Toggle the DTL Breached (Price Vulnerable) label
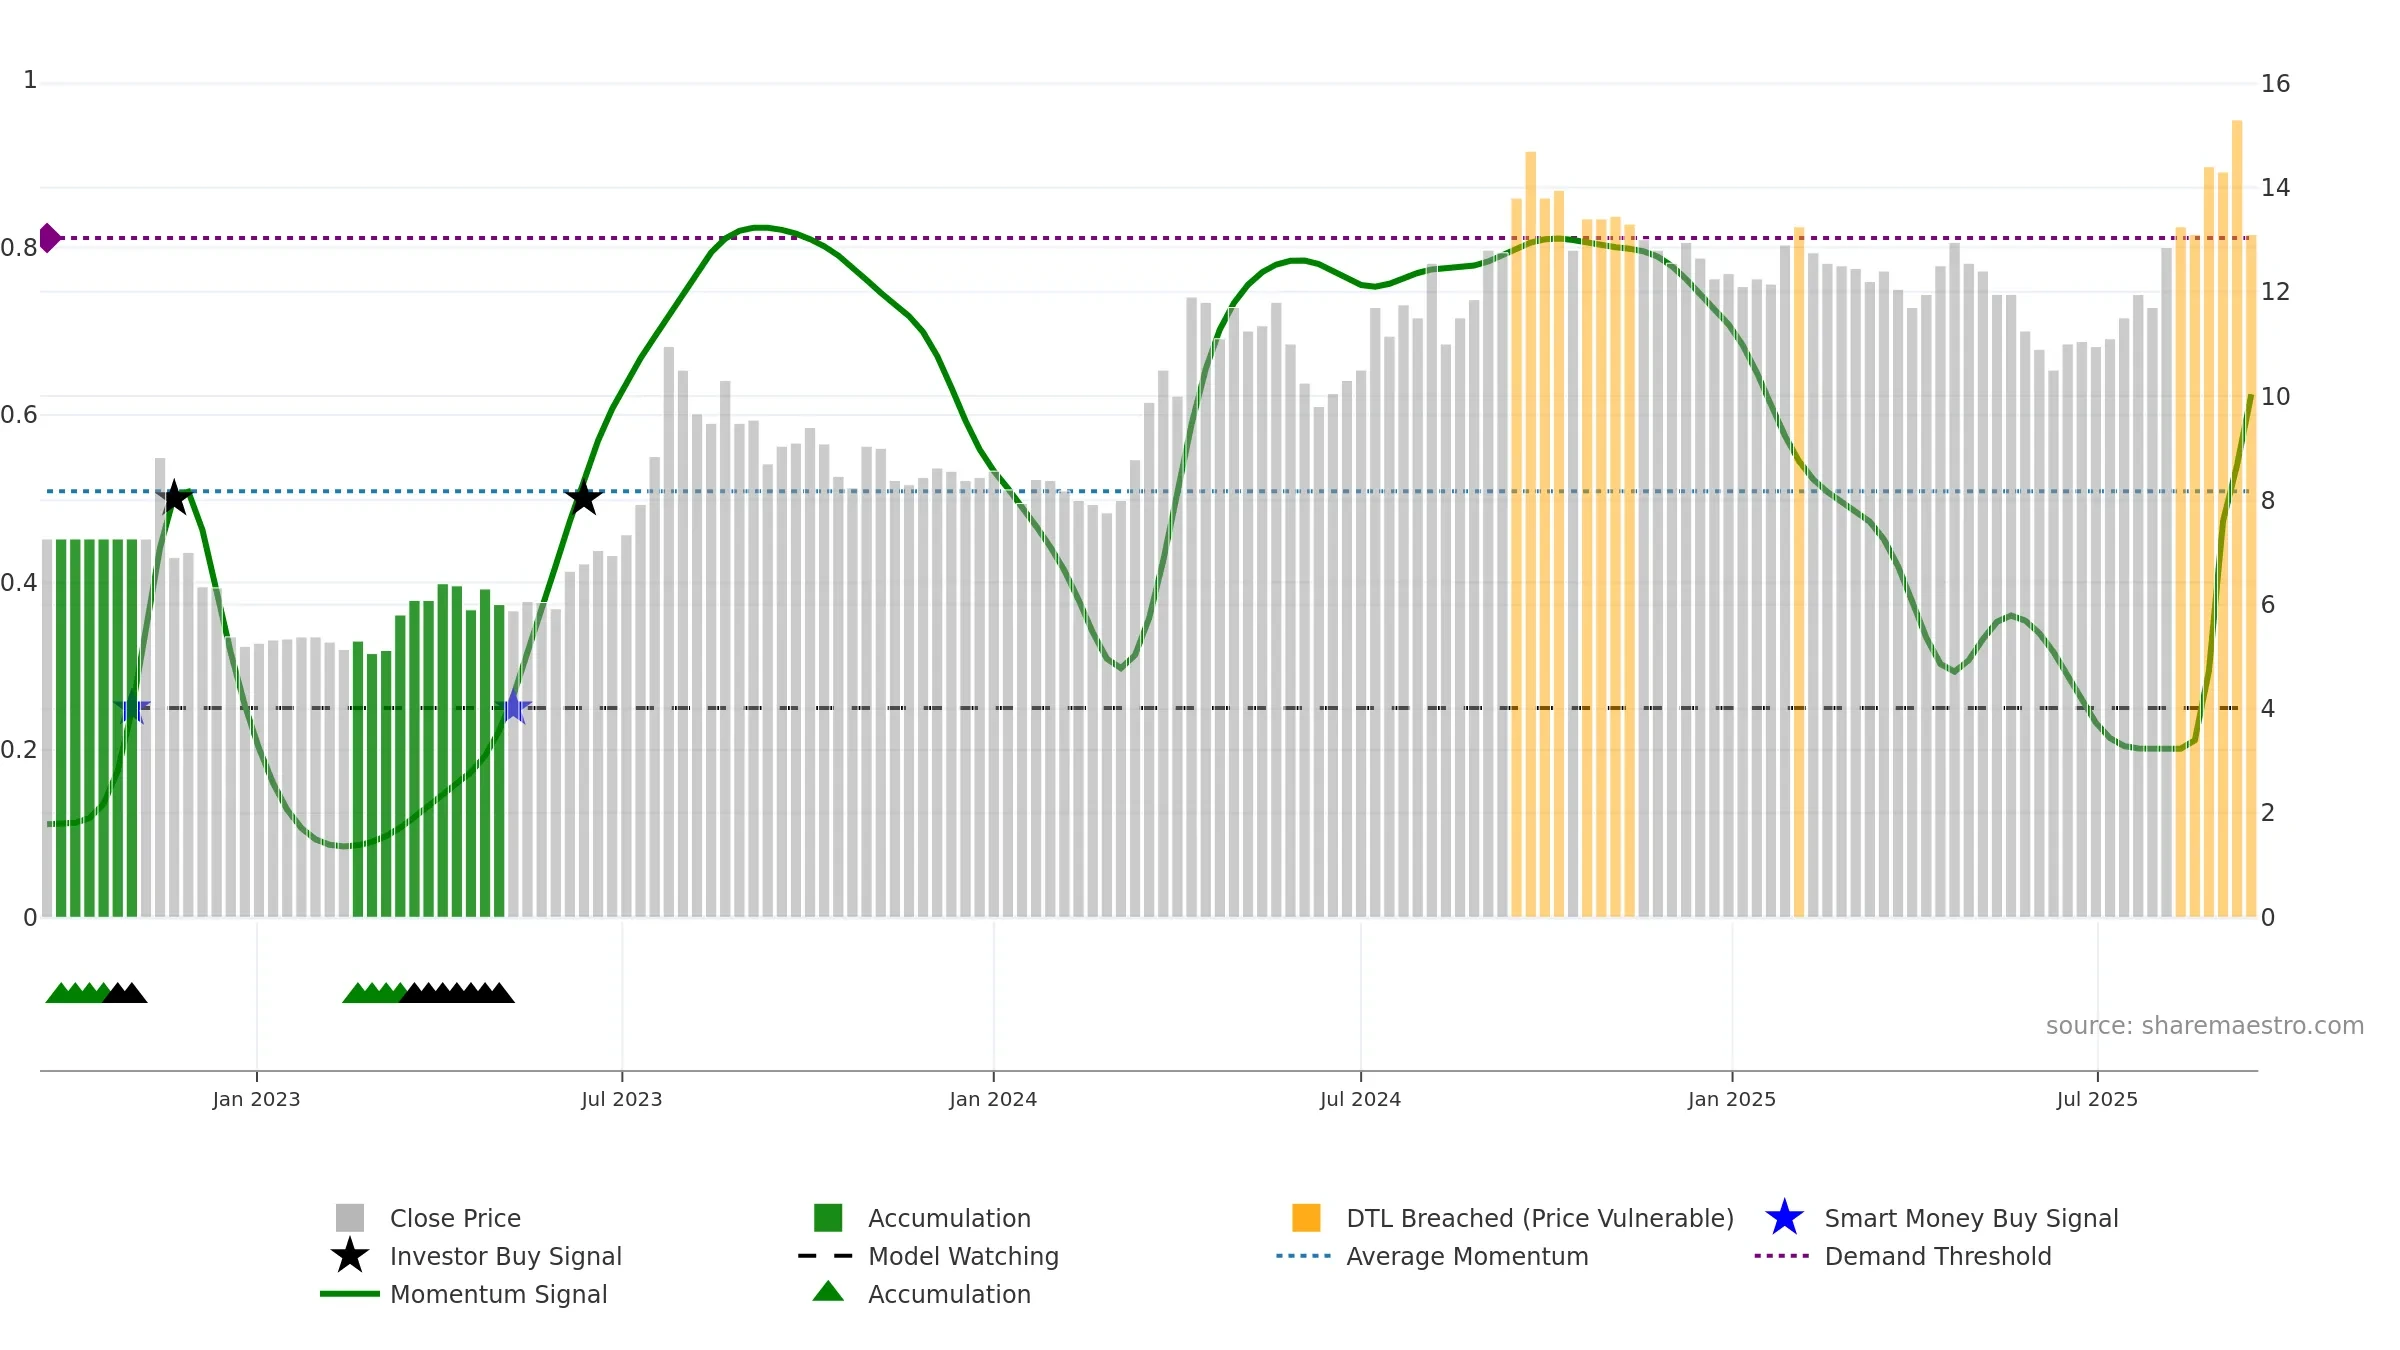Screen dimensions: 2400x1350 (x=1540, y=1218)
